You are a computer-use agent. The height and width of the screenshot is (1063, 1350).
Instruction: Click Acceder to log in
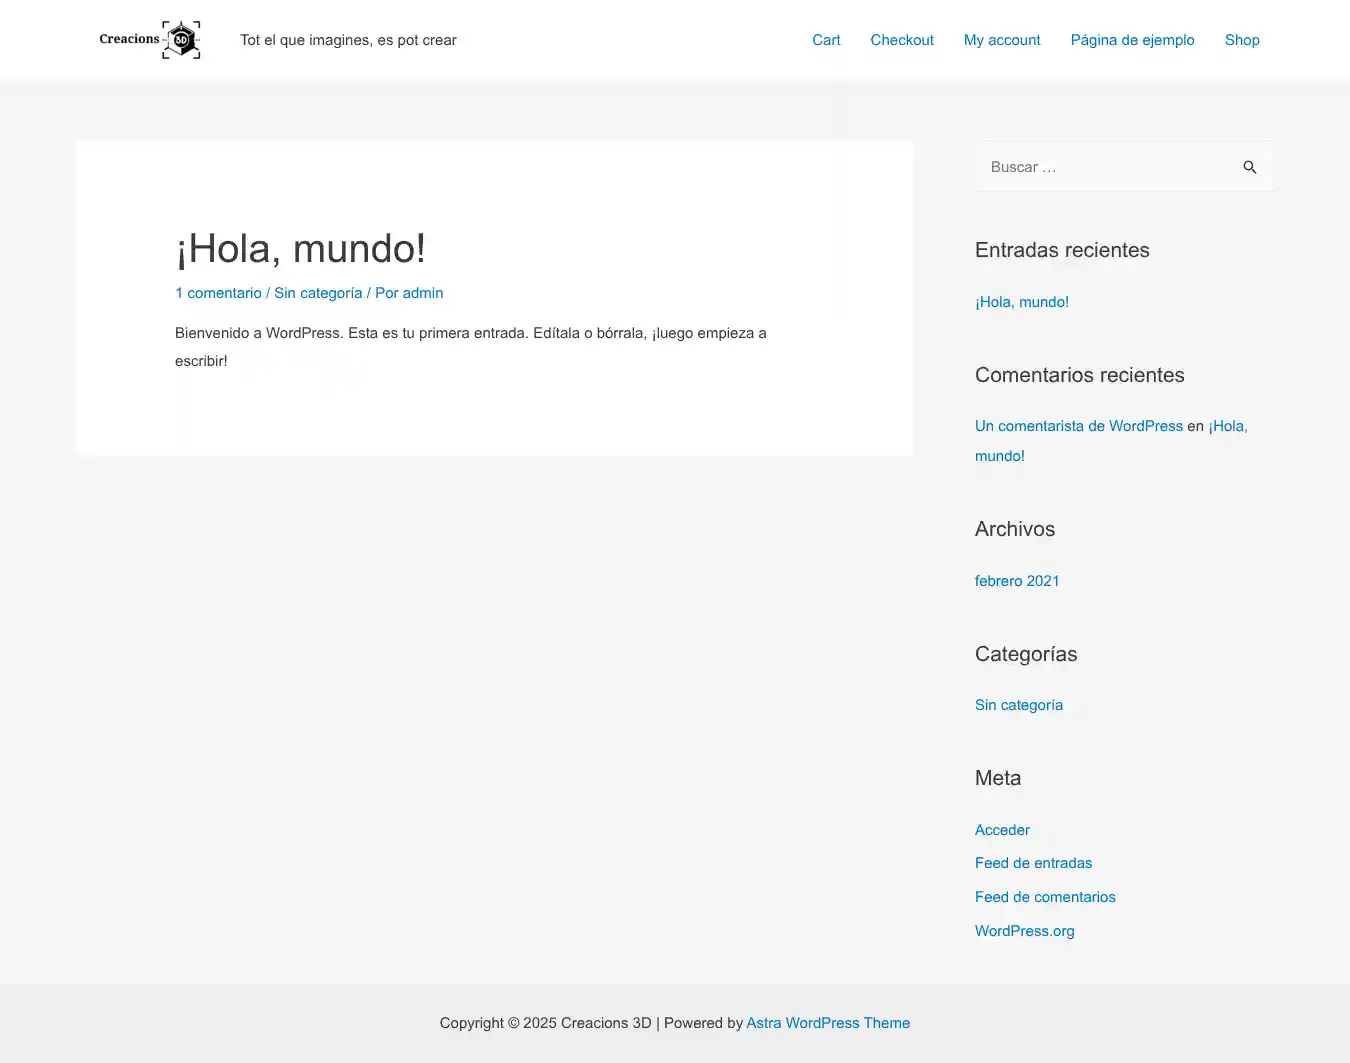tap(1002, 830)
